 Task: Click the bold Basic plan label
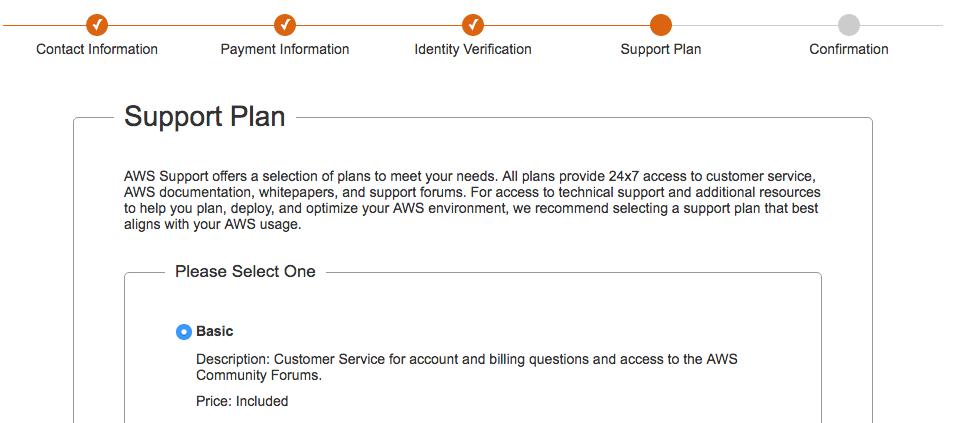tap(215, 331)
